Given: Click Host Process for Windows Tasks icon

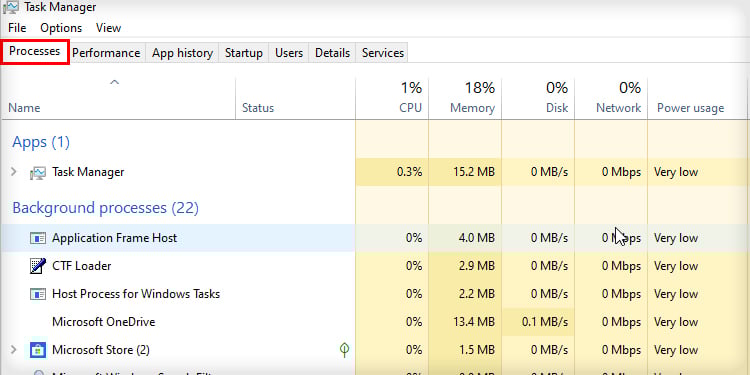Looking at the screenshot, I should (x=38, y=294).
